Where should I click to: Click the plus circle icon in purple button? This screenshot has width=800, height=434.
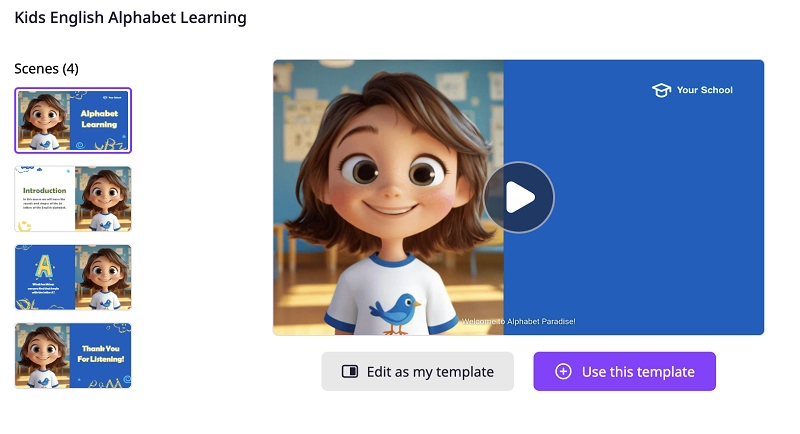tap(563, 372)
